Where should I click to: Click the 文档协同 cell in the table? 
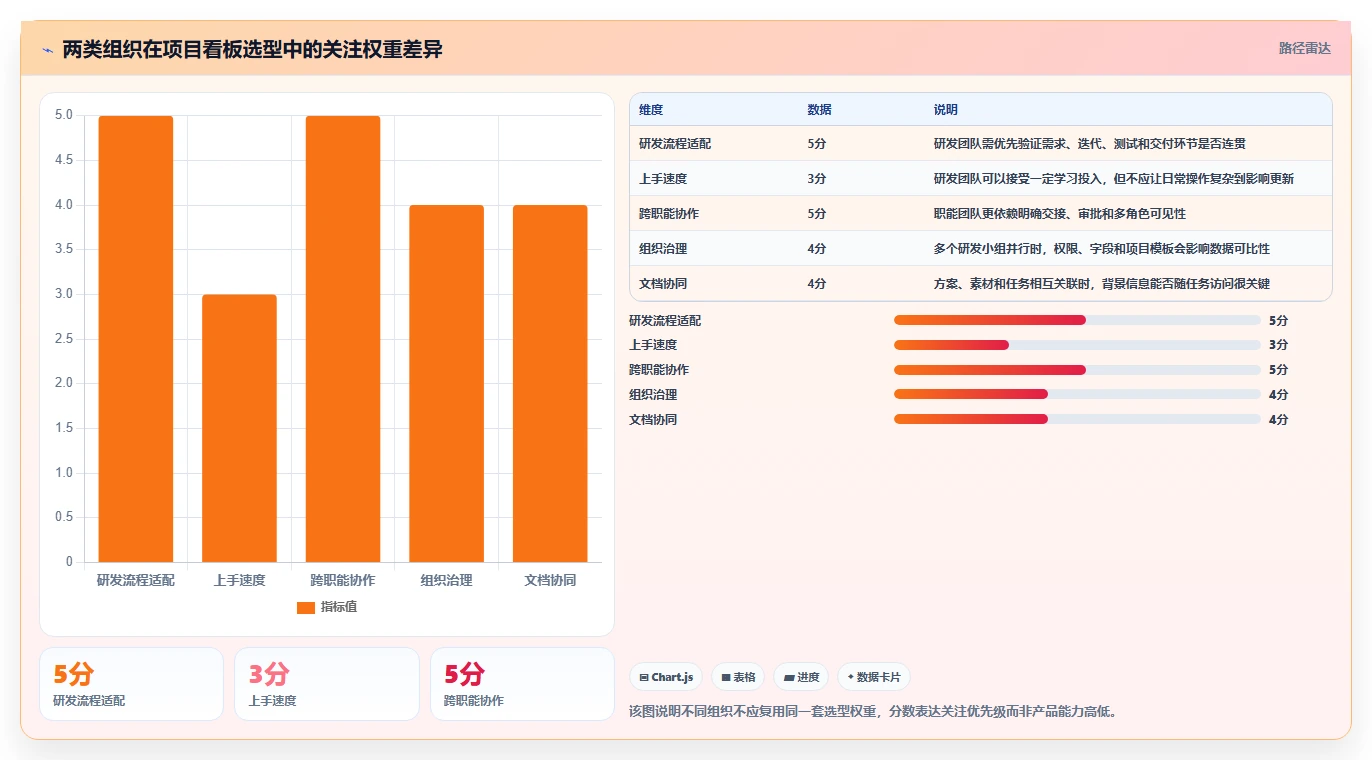663,284
